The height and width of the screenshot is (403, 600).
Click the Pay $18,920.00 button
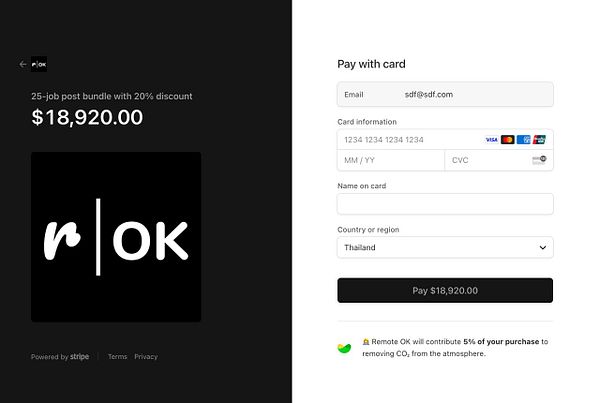(x=445, y=290)
